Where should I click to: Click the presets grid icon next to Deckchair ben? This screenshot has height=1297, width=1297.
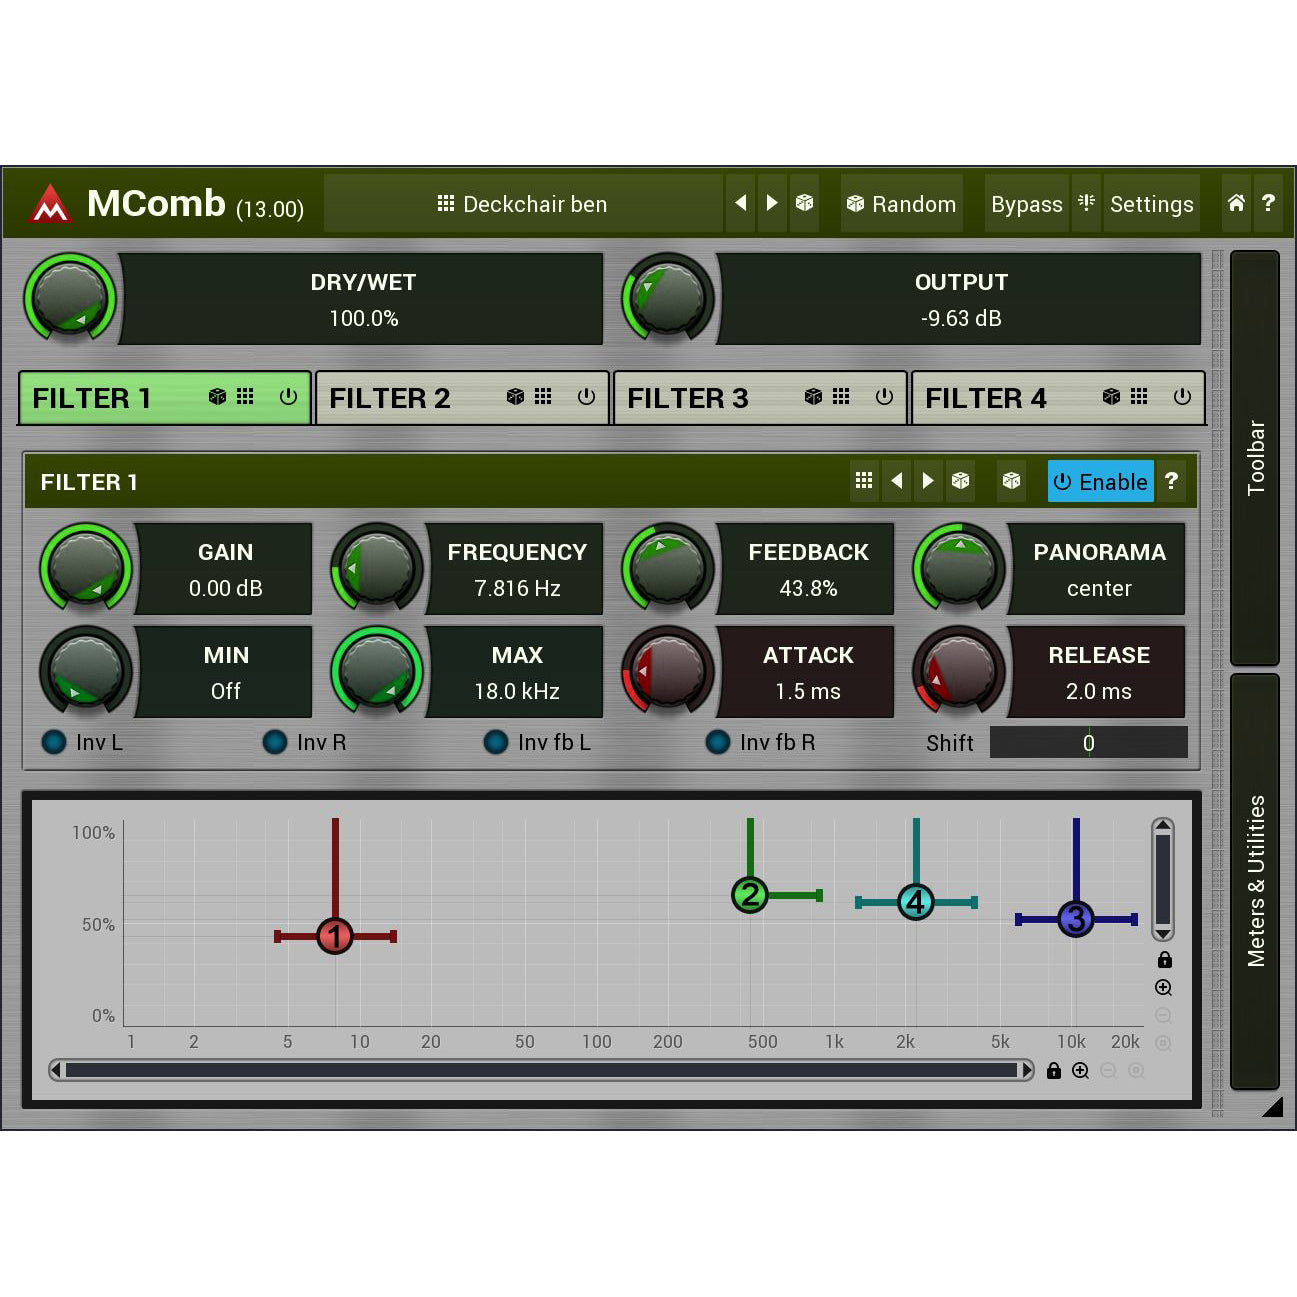pyautogui.click(x=444, y=203)
